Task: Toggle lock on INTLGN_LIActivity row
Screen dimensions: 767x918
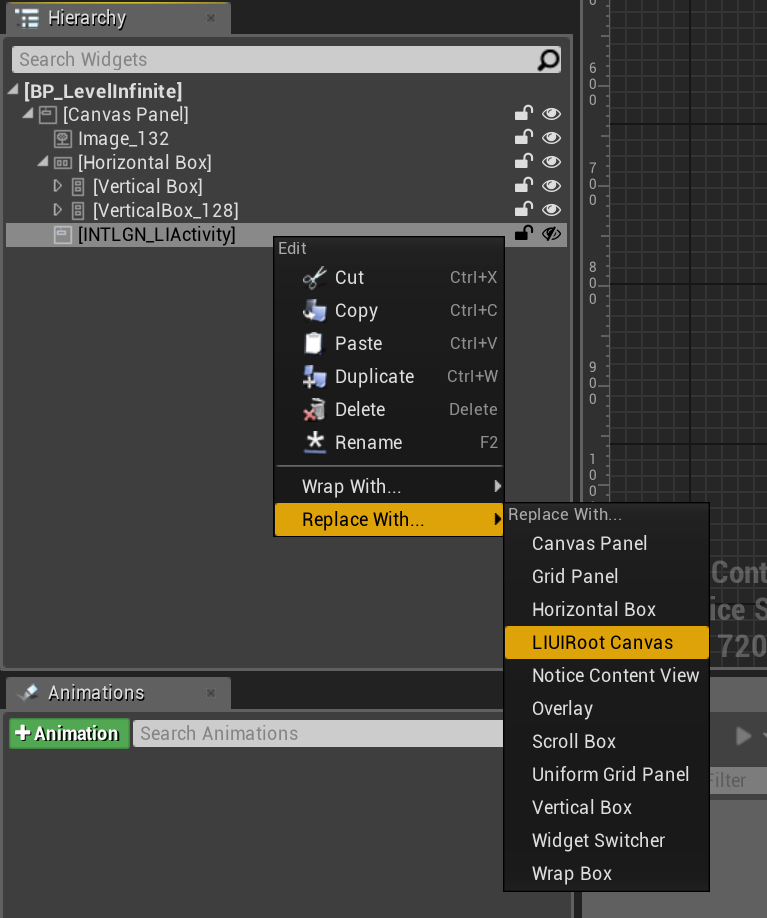Action: coord(523,234)
